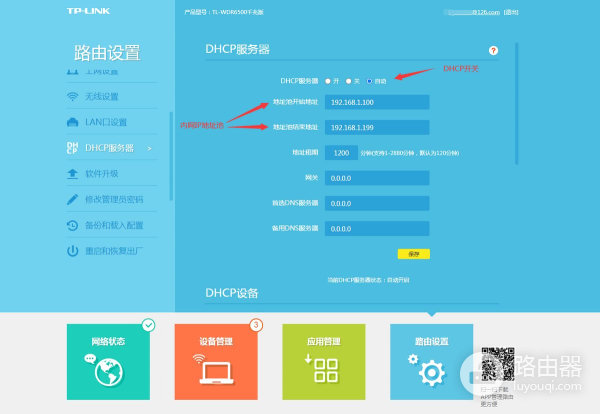The width and height of the screenshot is (600, 414).
Task: Click the yellow 保存 save button
Action: click(414, 254)
